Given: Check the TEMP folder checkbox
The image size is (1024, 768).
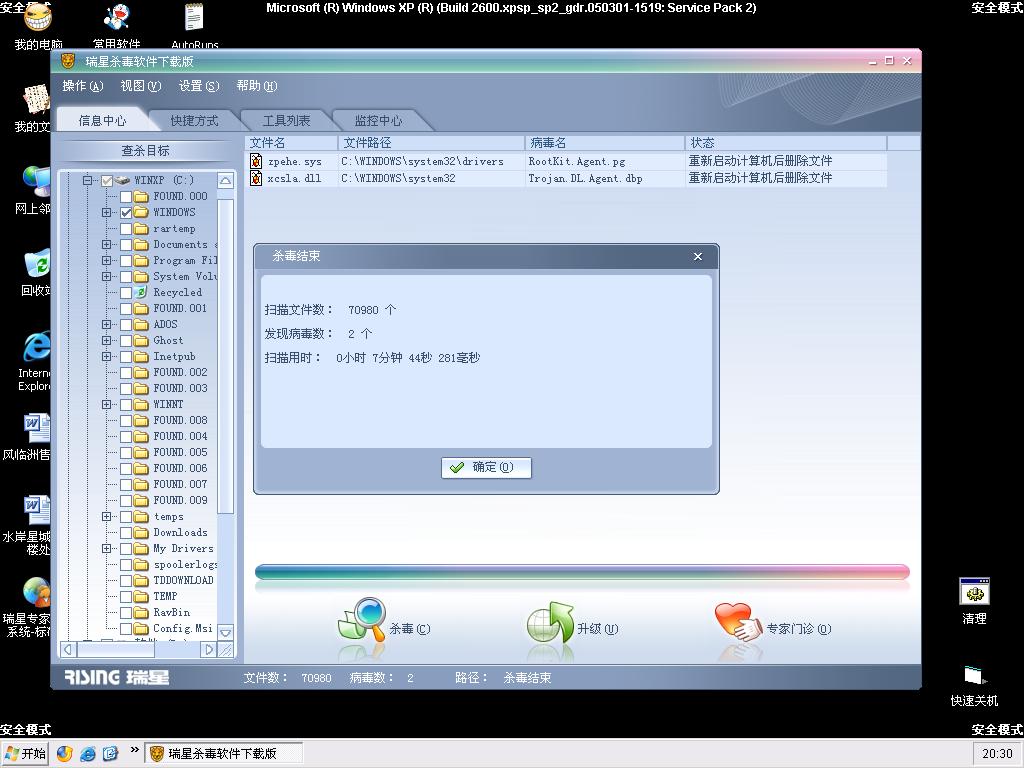Looking at the screenshot, I should [126, 597].
